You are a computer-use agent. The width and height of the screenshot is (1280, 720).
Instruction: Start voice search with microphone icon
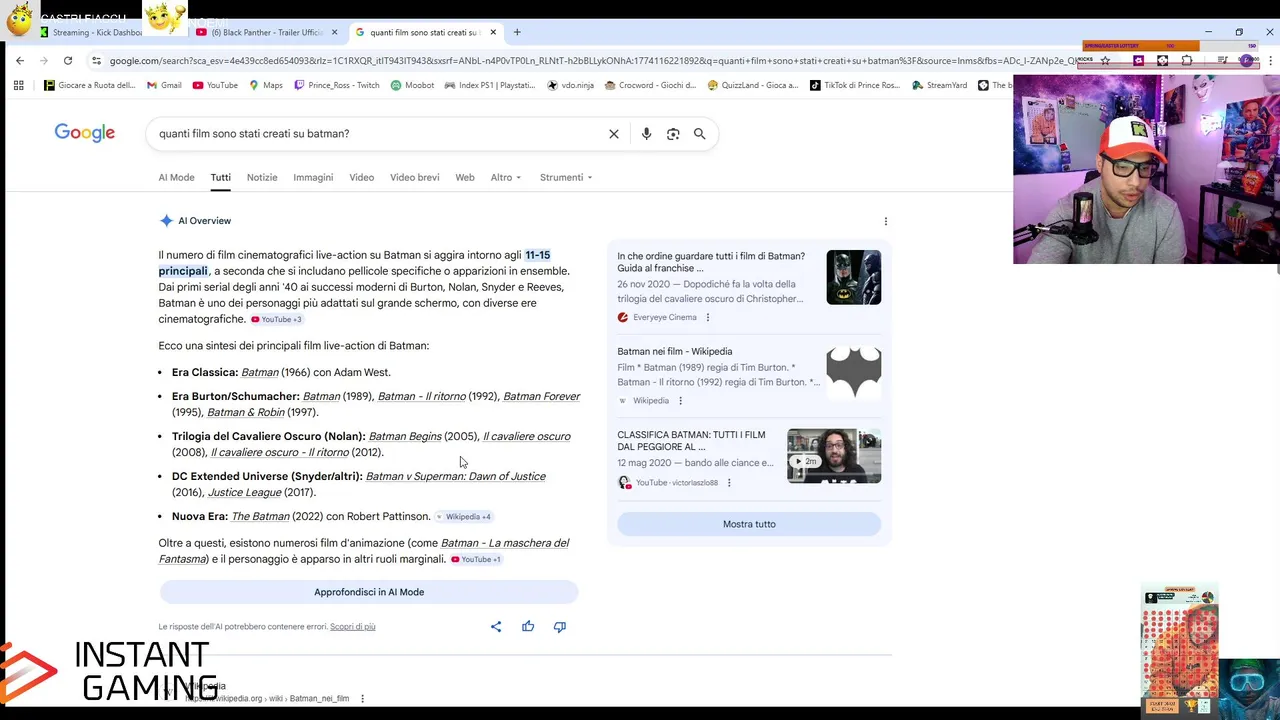point(646,134)
